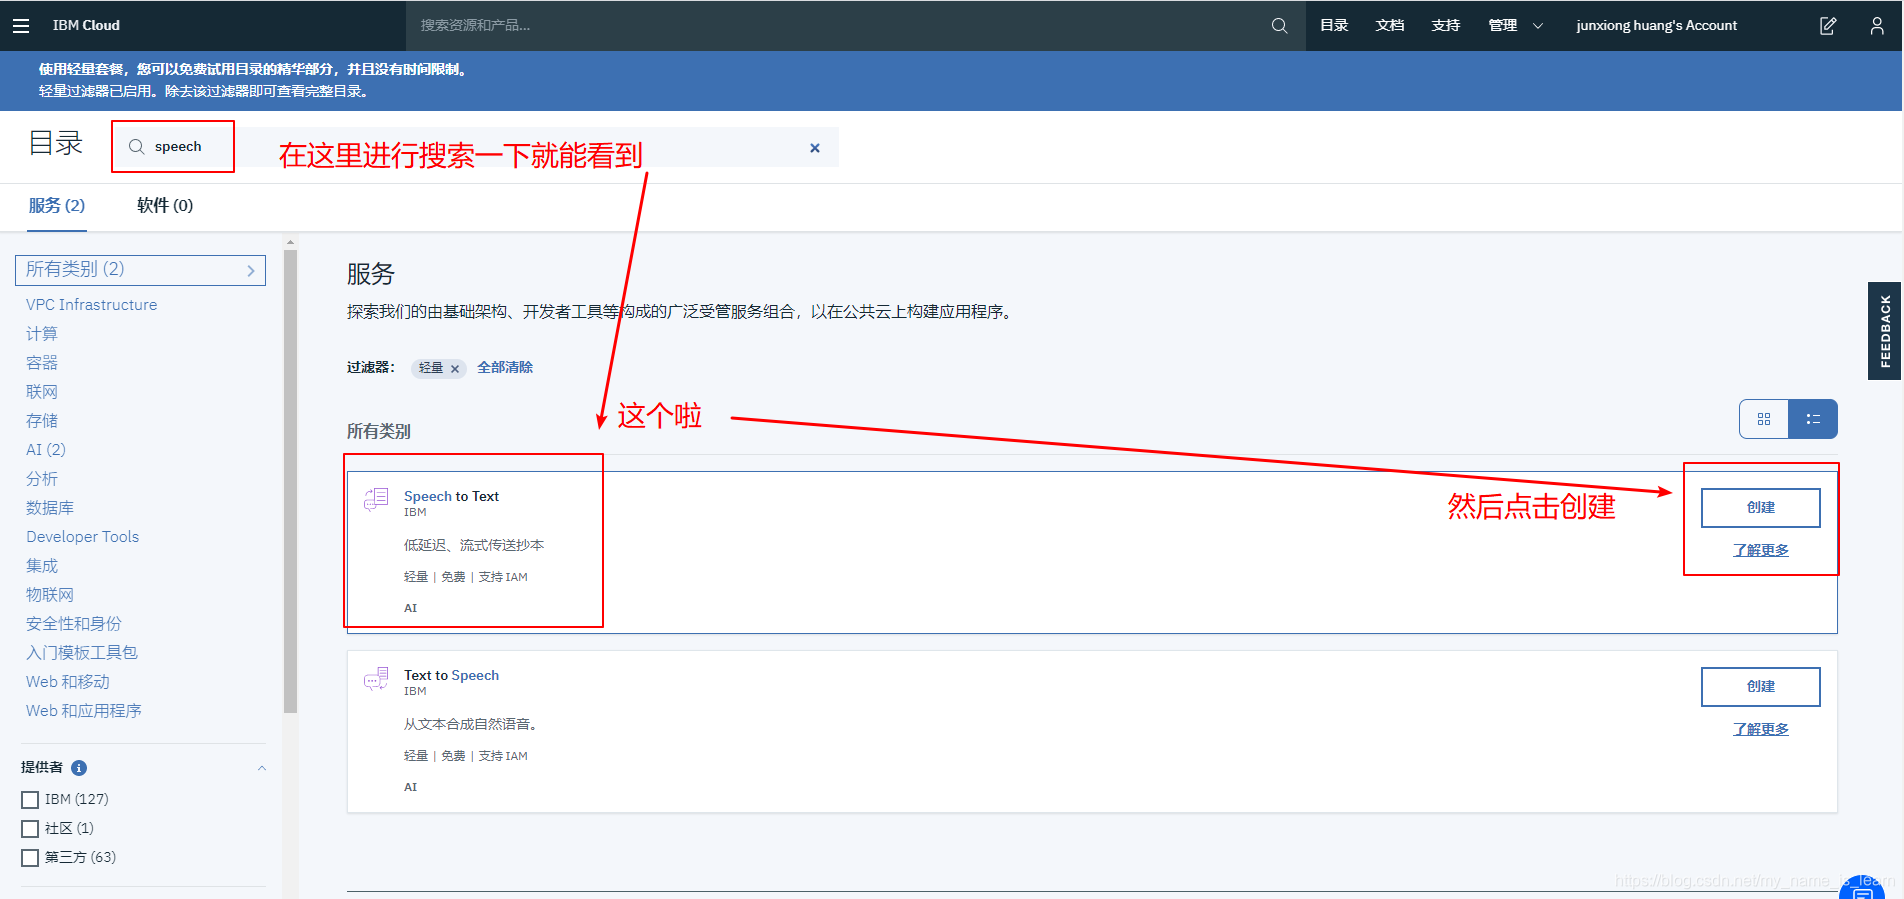Image resolution: width=1904 pixels, height=899 pixels.
Task: Expand the 管理 dropdown menu
Action: [1515, 26]
